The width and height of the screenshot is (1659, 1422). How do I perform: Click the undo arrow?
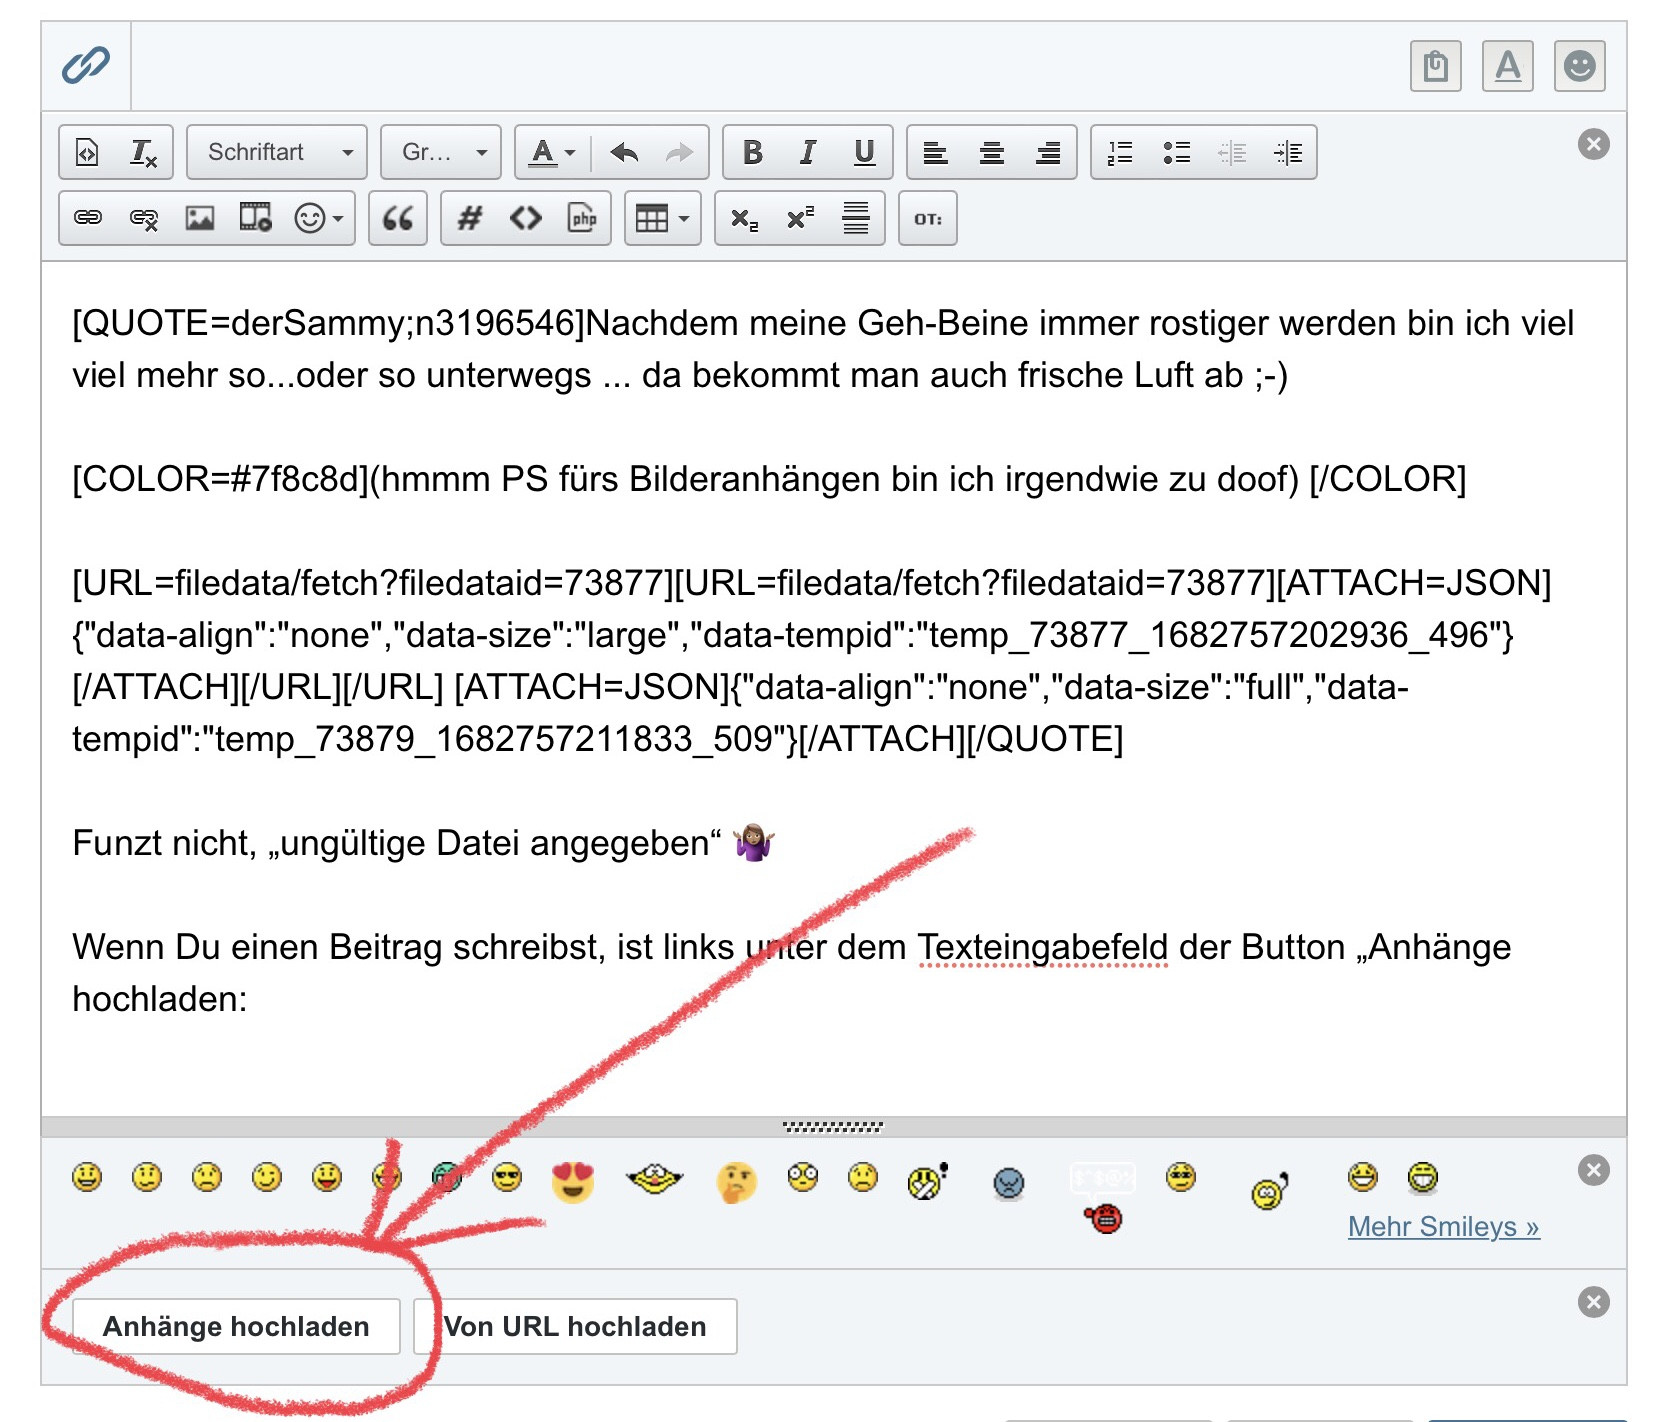624,152
